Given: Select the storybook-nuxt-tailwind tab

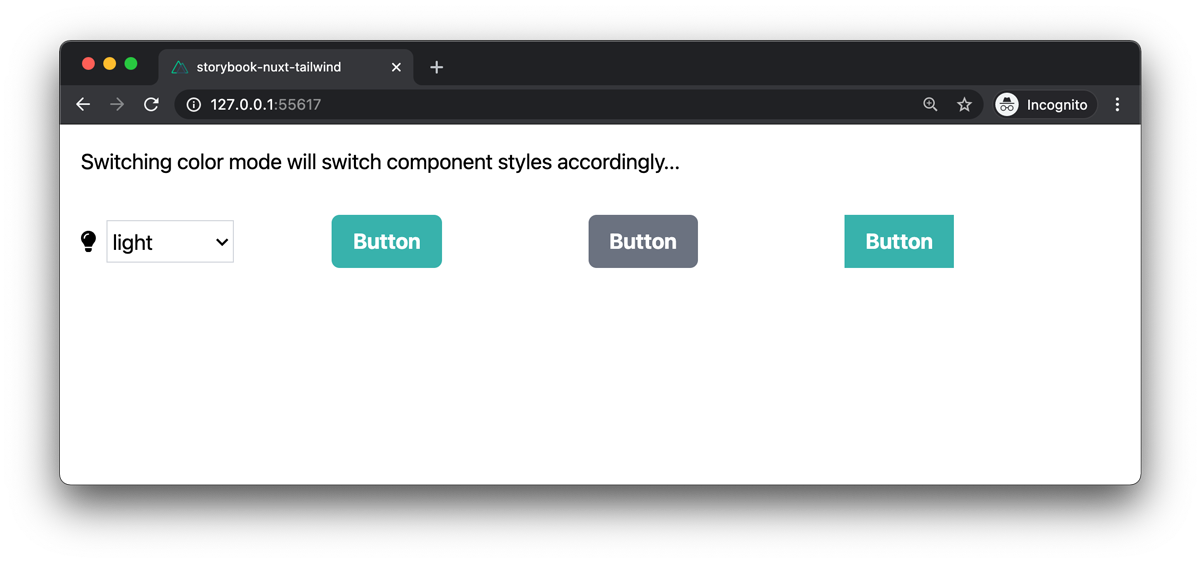Looking at the screenshot, I should click(284, 67).
